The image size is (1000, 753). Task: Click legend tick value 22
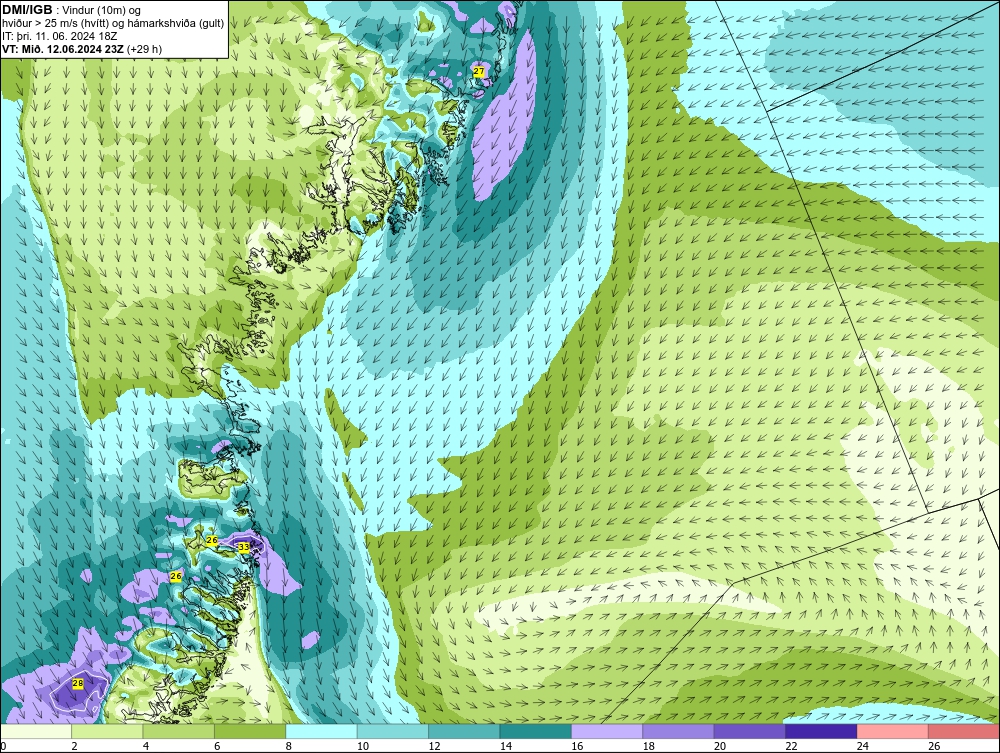pyautogui.click(x=791, y=746)
